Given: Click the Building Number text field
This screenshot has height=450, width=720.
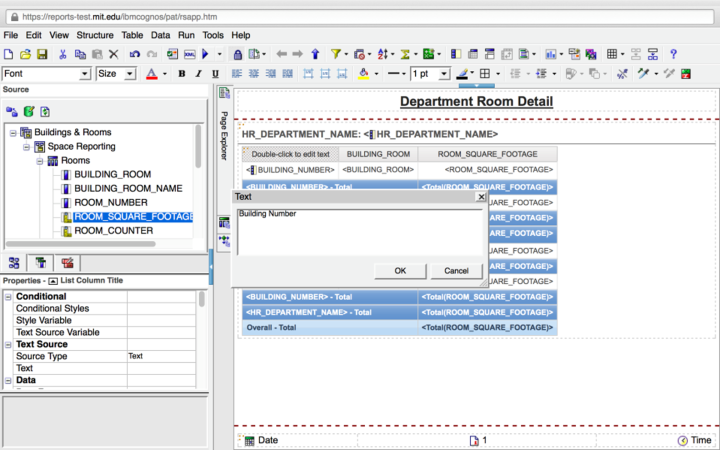Looking at the screenshot, I should pos(360,230).
